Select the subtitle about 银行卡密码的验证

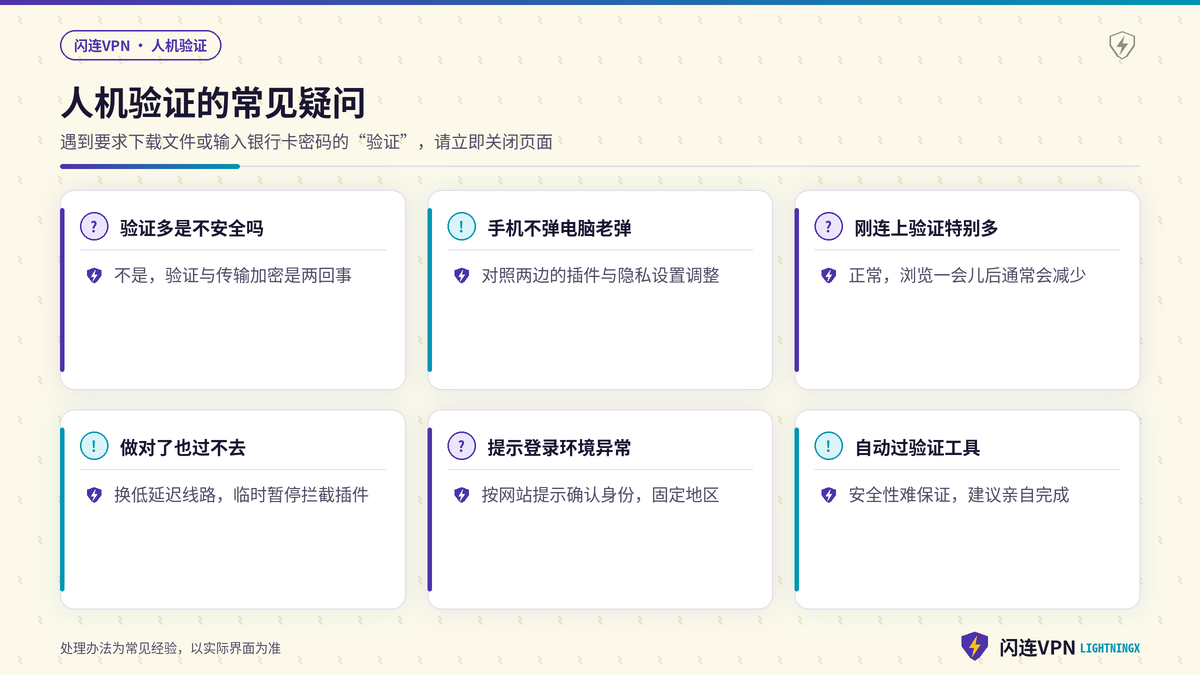pos(306,142)
